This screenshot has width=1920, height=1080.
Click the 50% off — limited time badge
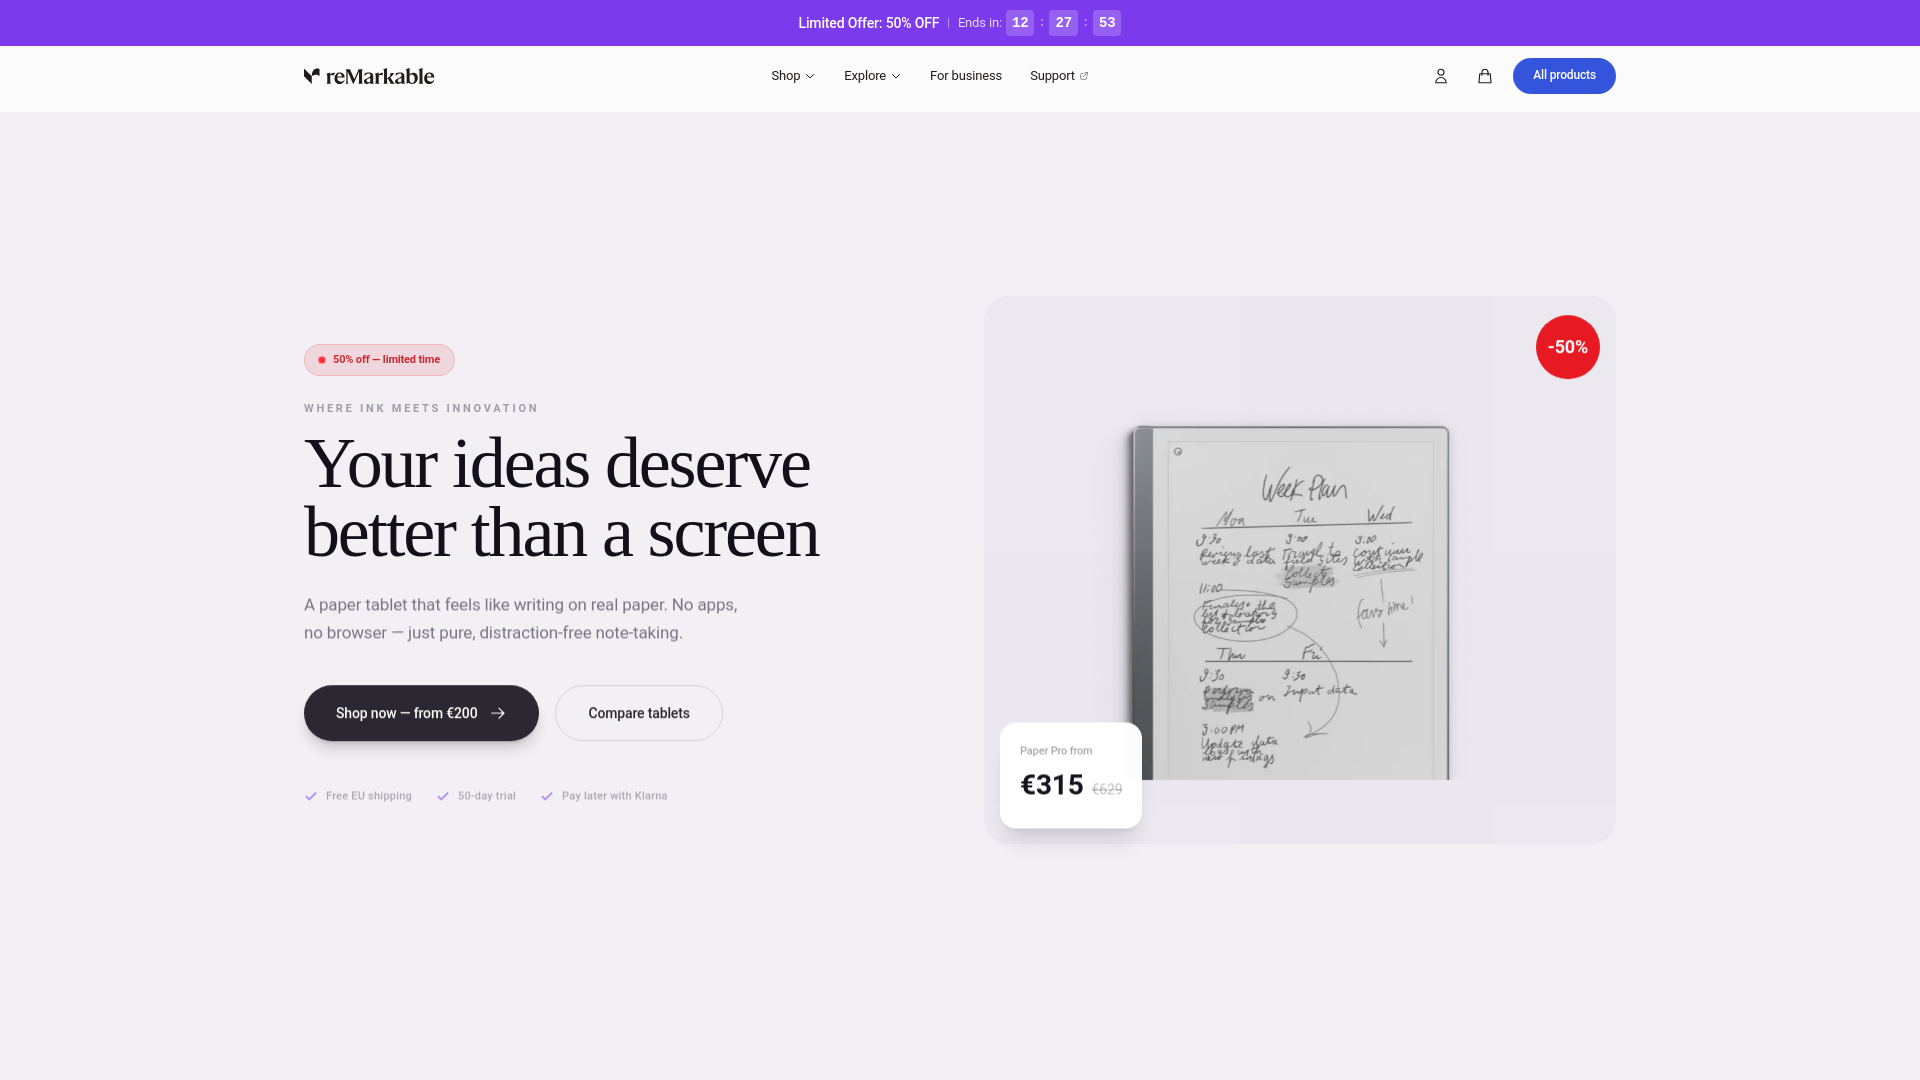coord(379,360)
